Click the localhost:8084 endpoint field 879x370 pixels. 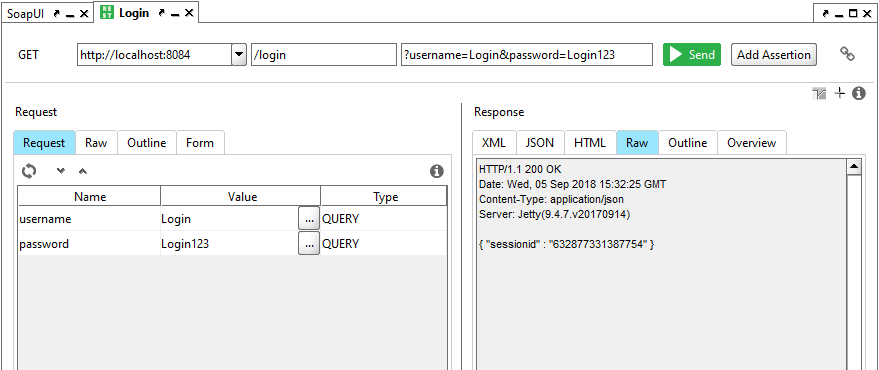[154, 54]
